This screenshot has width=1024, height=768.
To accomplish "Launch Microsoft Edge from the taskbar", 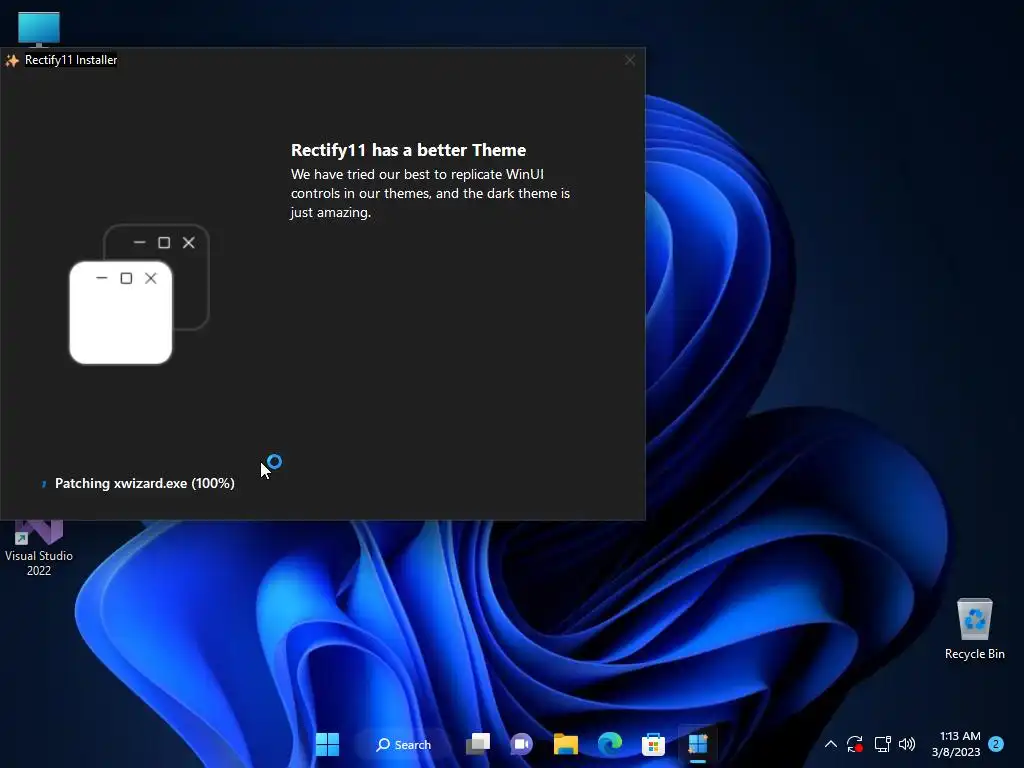I will pos(609,744).
